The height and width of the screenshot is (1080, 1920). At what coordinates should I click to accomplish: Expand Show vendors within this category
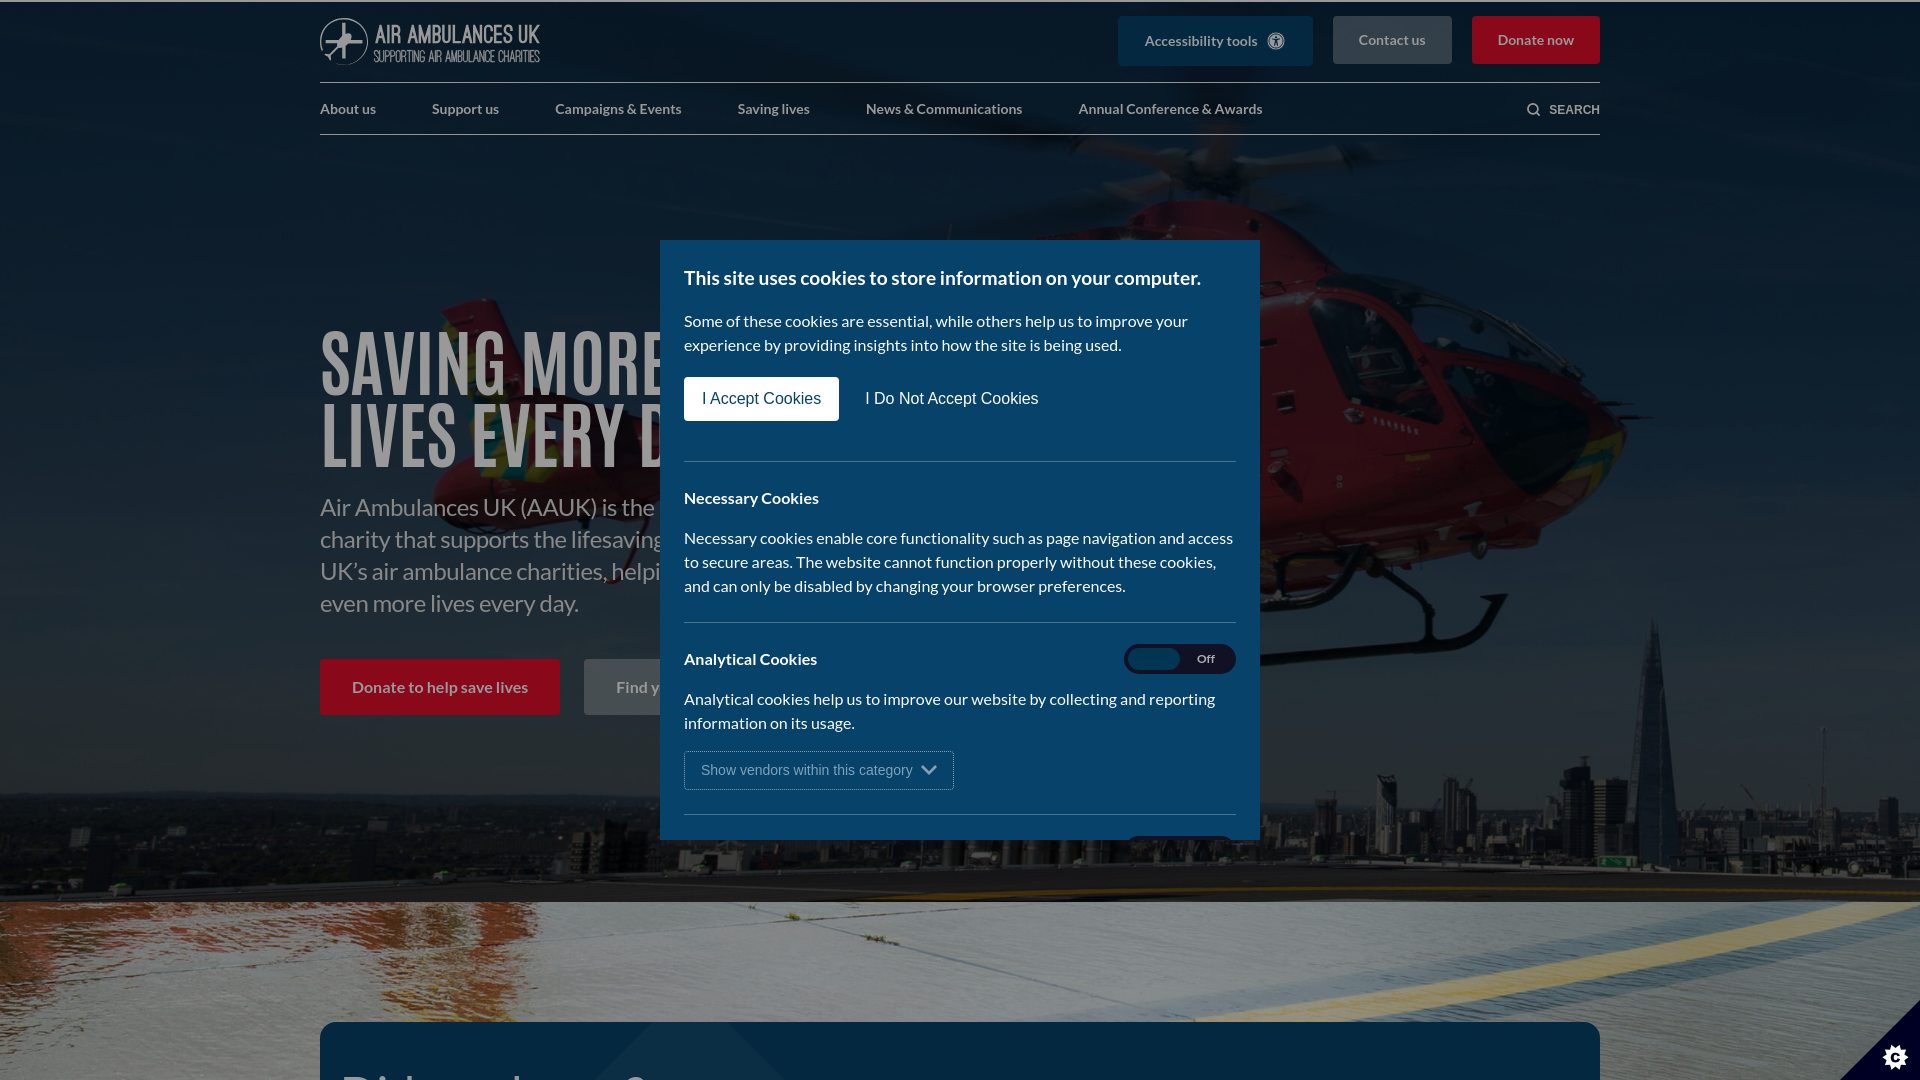click(x=819, y=770)
